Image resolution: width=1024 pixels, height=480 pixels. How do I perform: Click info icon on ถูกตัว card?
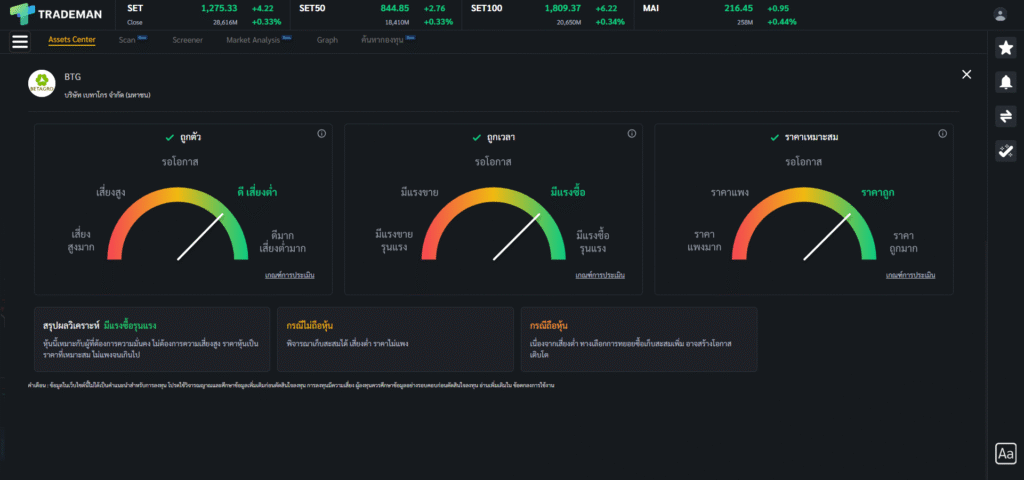click(321, 134)
